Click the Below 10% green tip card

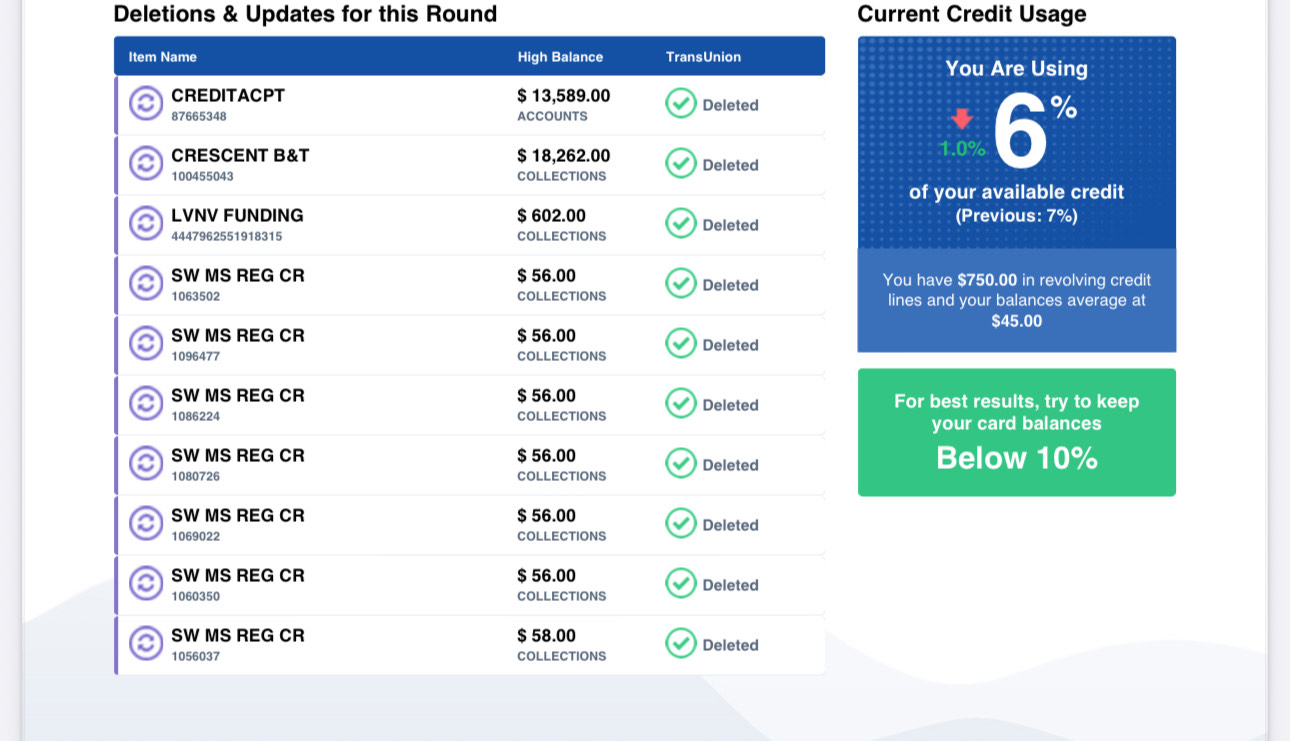1017,432
